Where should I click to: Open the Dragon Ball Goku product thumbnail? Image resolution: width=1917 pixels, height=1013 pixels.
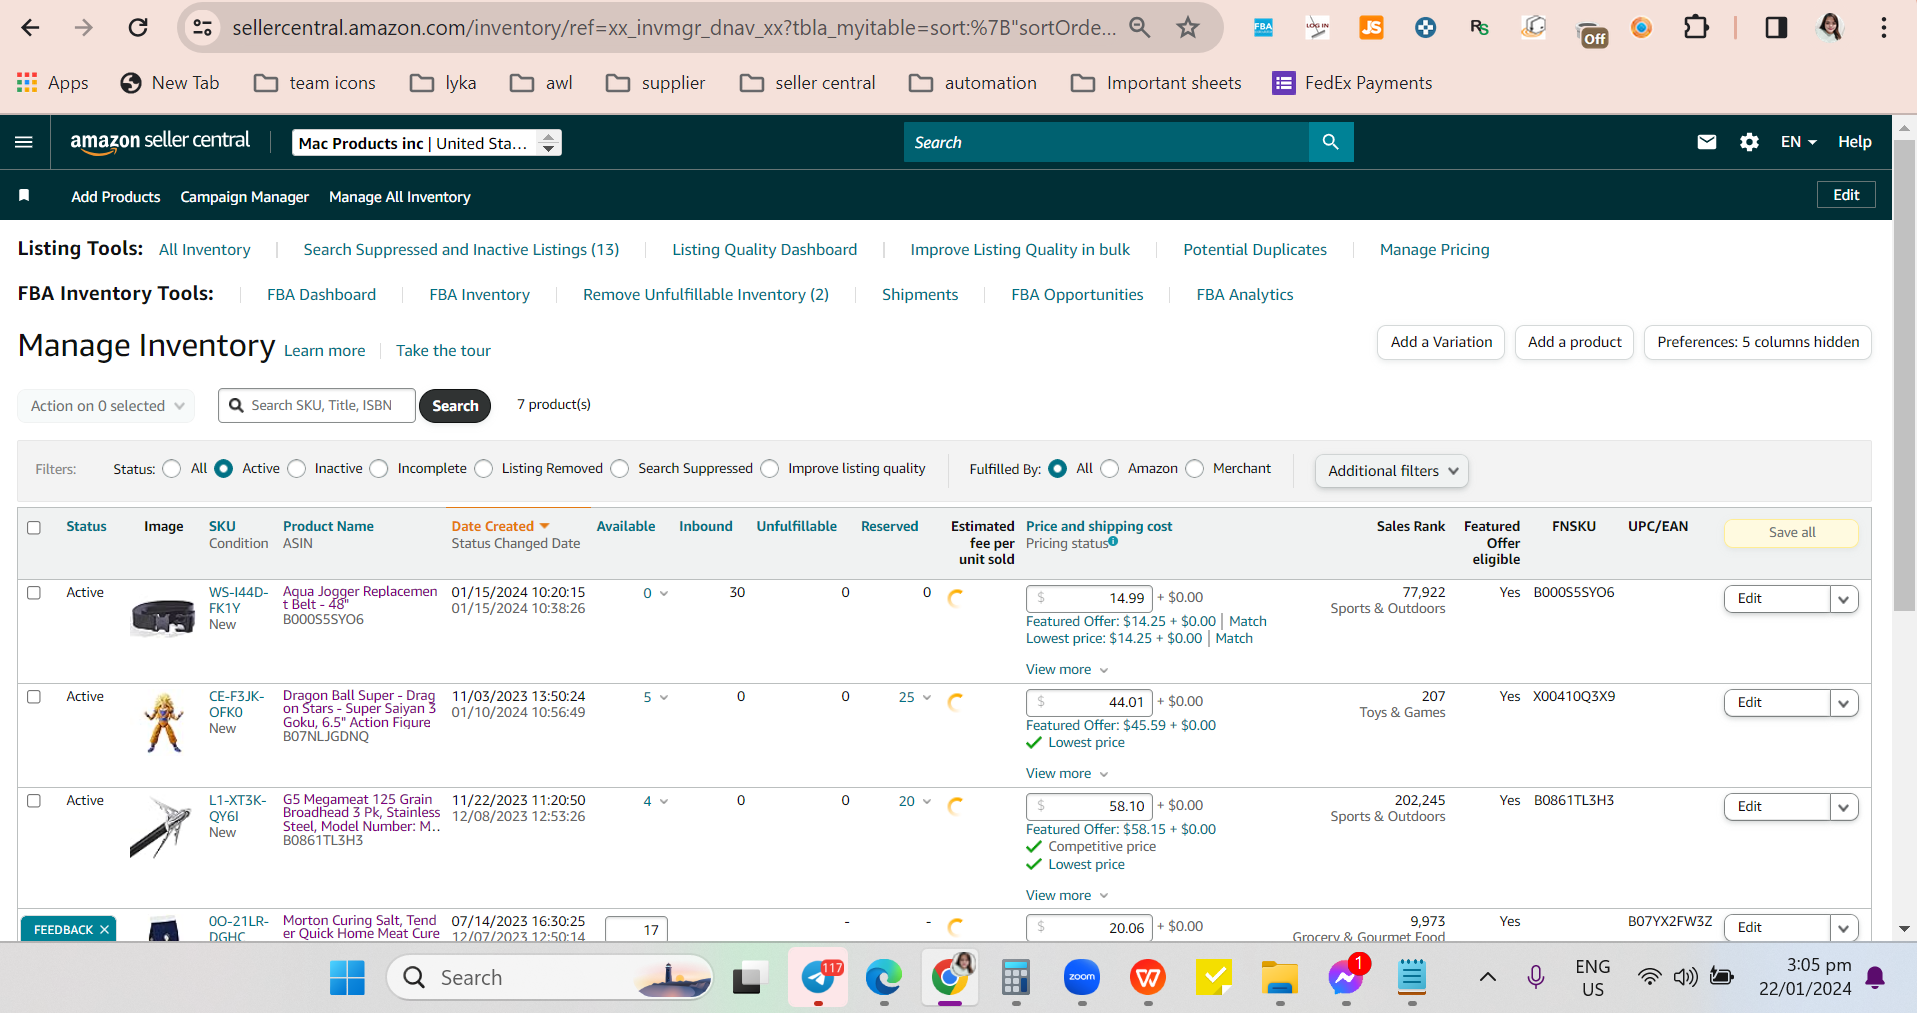point(164,722)
